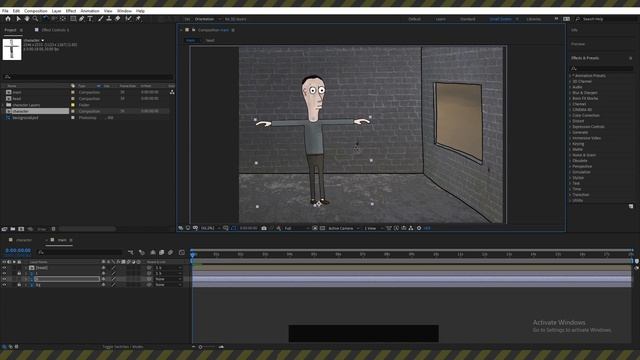Select the Clone Stamp tool

tap(109, 19)
